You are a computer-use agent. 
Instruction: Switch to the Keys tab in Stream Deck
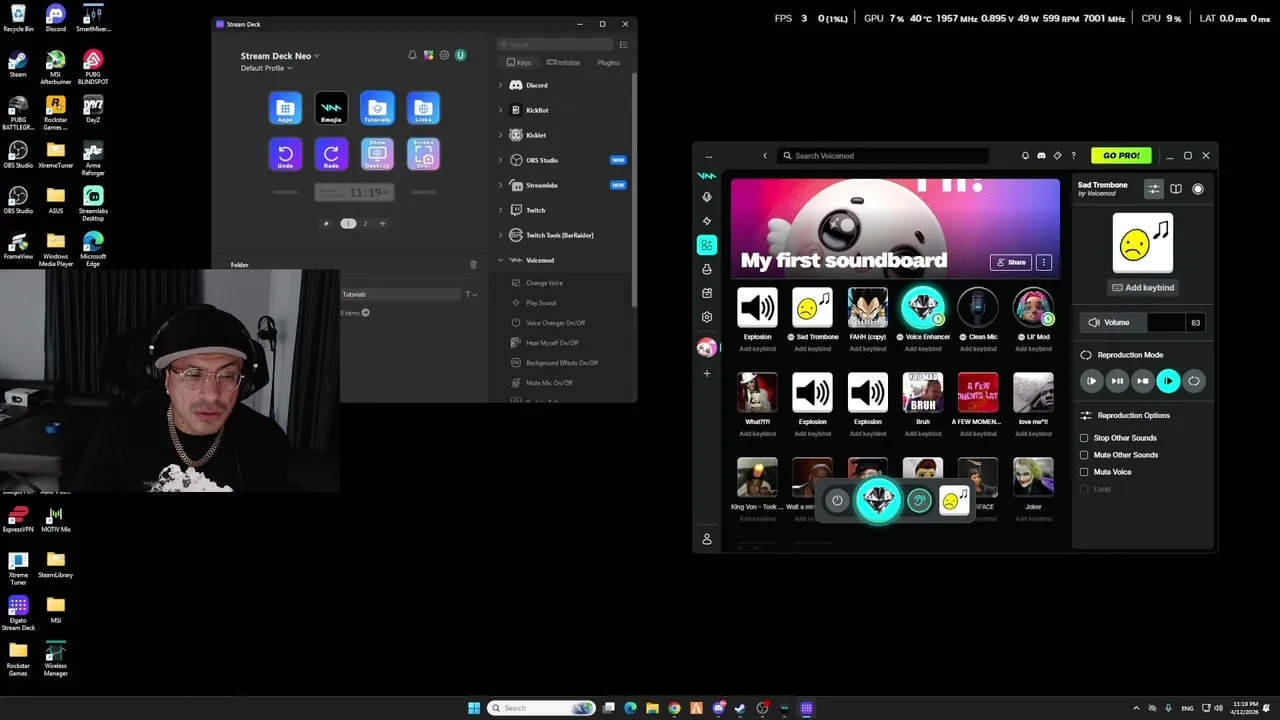519,62
